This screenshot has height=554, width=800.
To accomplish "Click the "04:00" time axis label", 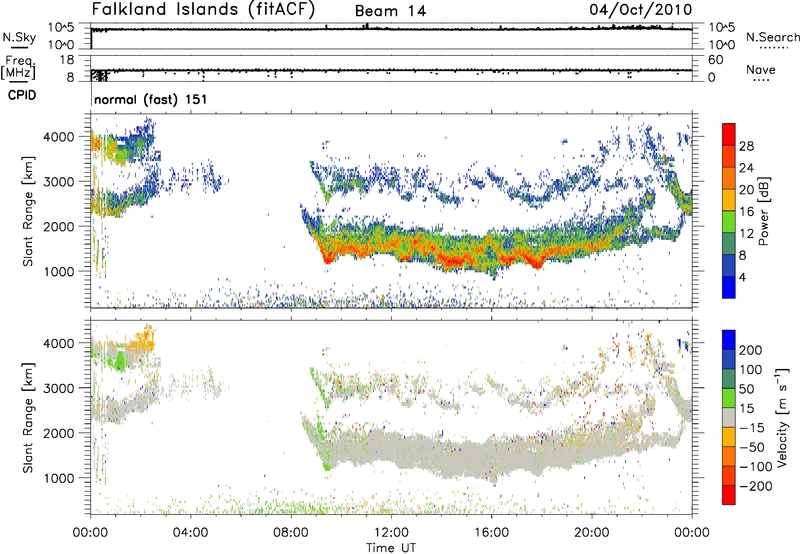I will pyautogui.click(x=190, y=533).
